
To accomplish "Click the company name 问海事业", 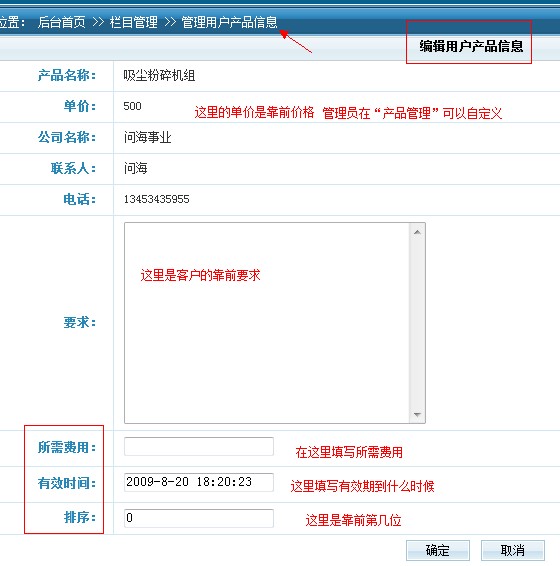I will coord(147,138).
